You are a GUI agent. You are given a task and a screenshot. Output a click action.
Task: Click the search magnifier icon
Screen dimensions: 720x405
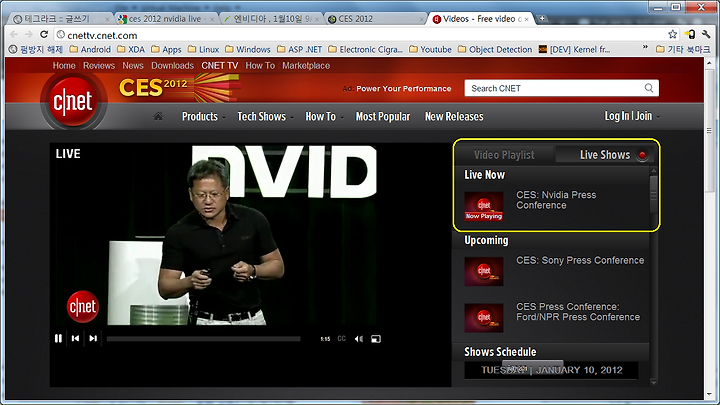[x=649, y=88]
